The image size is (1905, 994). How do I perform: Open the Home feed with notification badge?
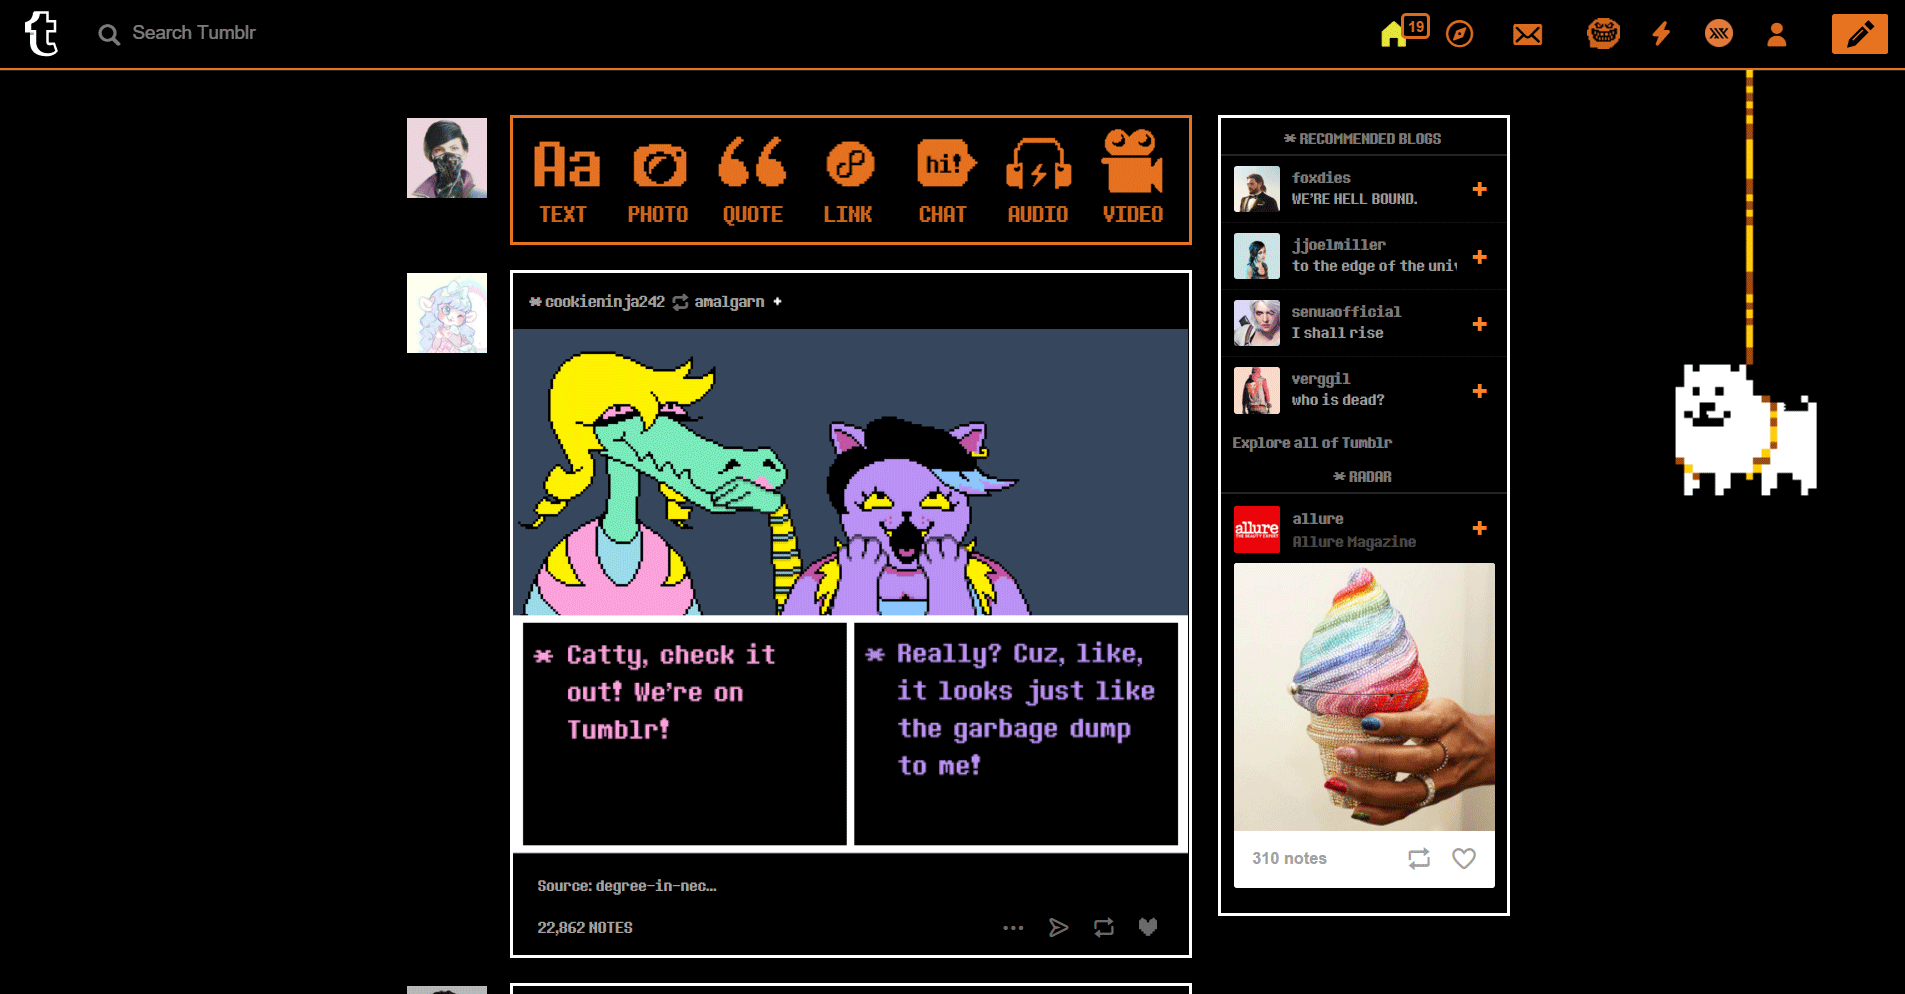(x=1396, y=33)
